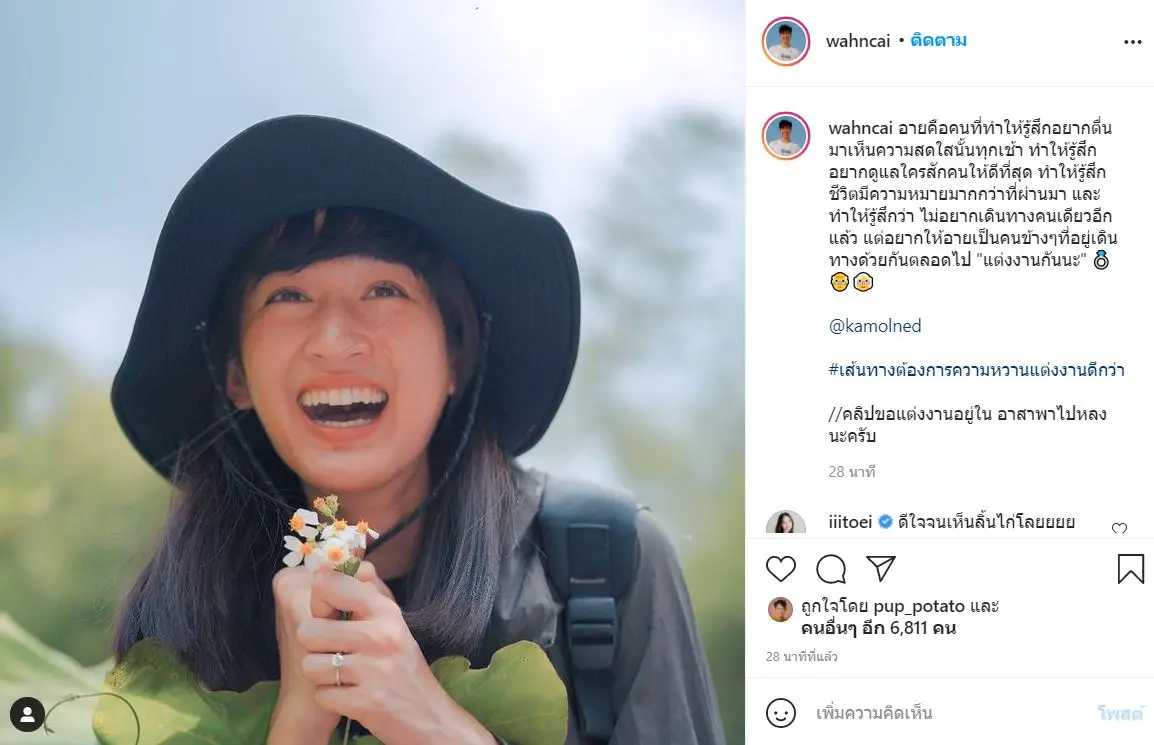Screen dimensions: 1154x745
Task: Open comments with the speech bubble icon
Action: pos(831,569)
